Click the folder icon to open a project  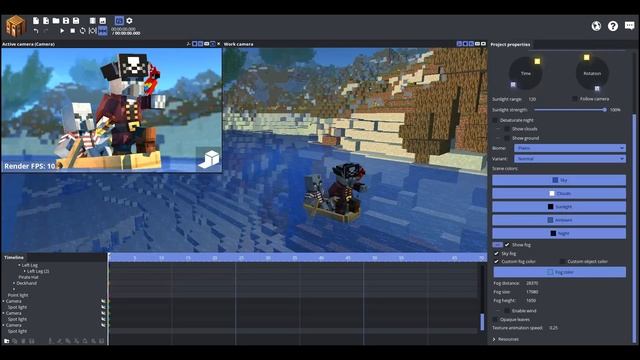coord(56,20)
